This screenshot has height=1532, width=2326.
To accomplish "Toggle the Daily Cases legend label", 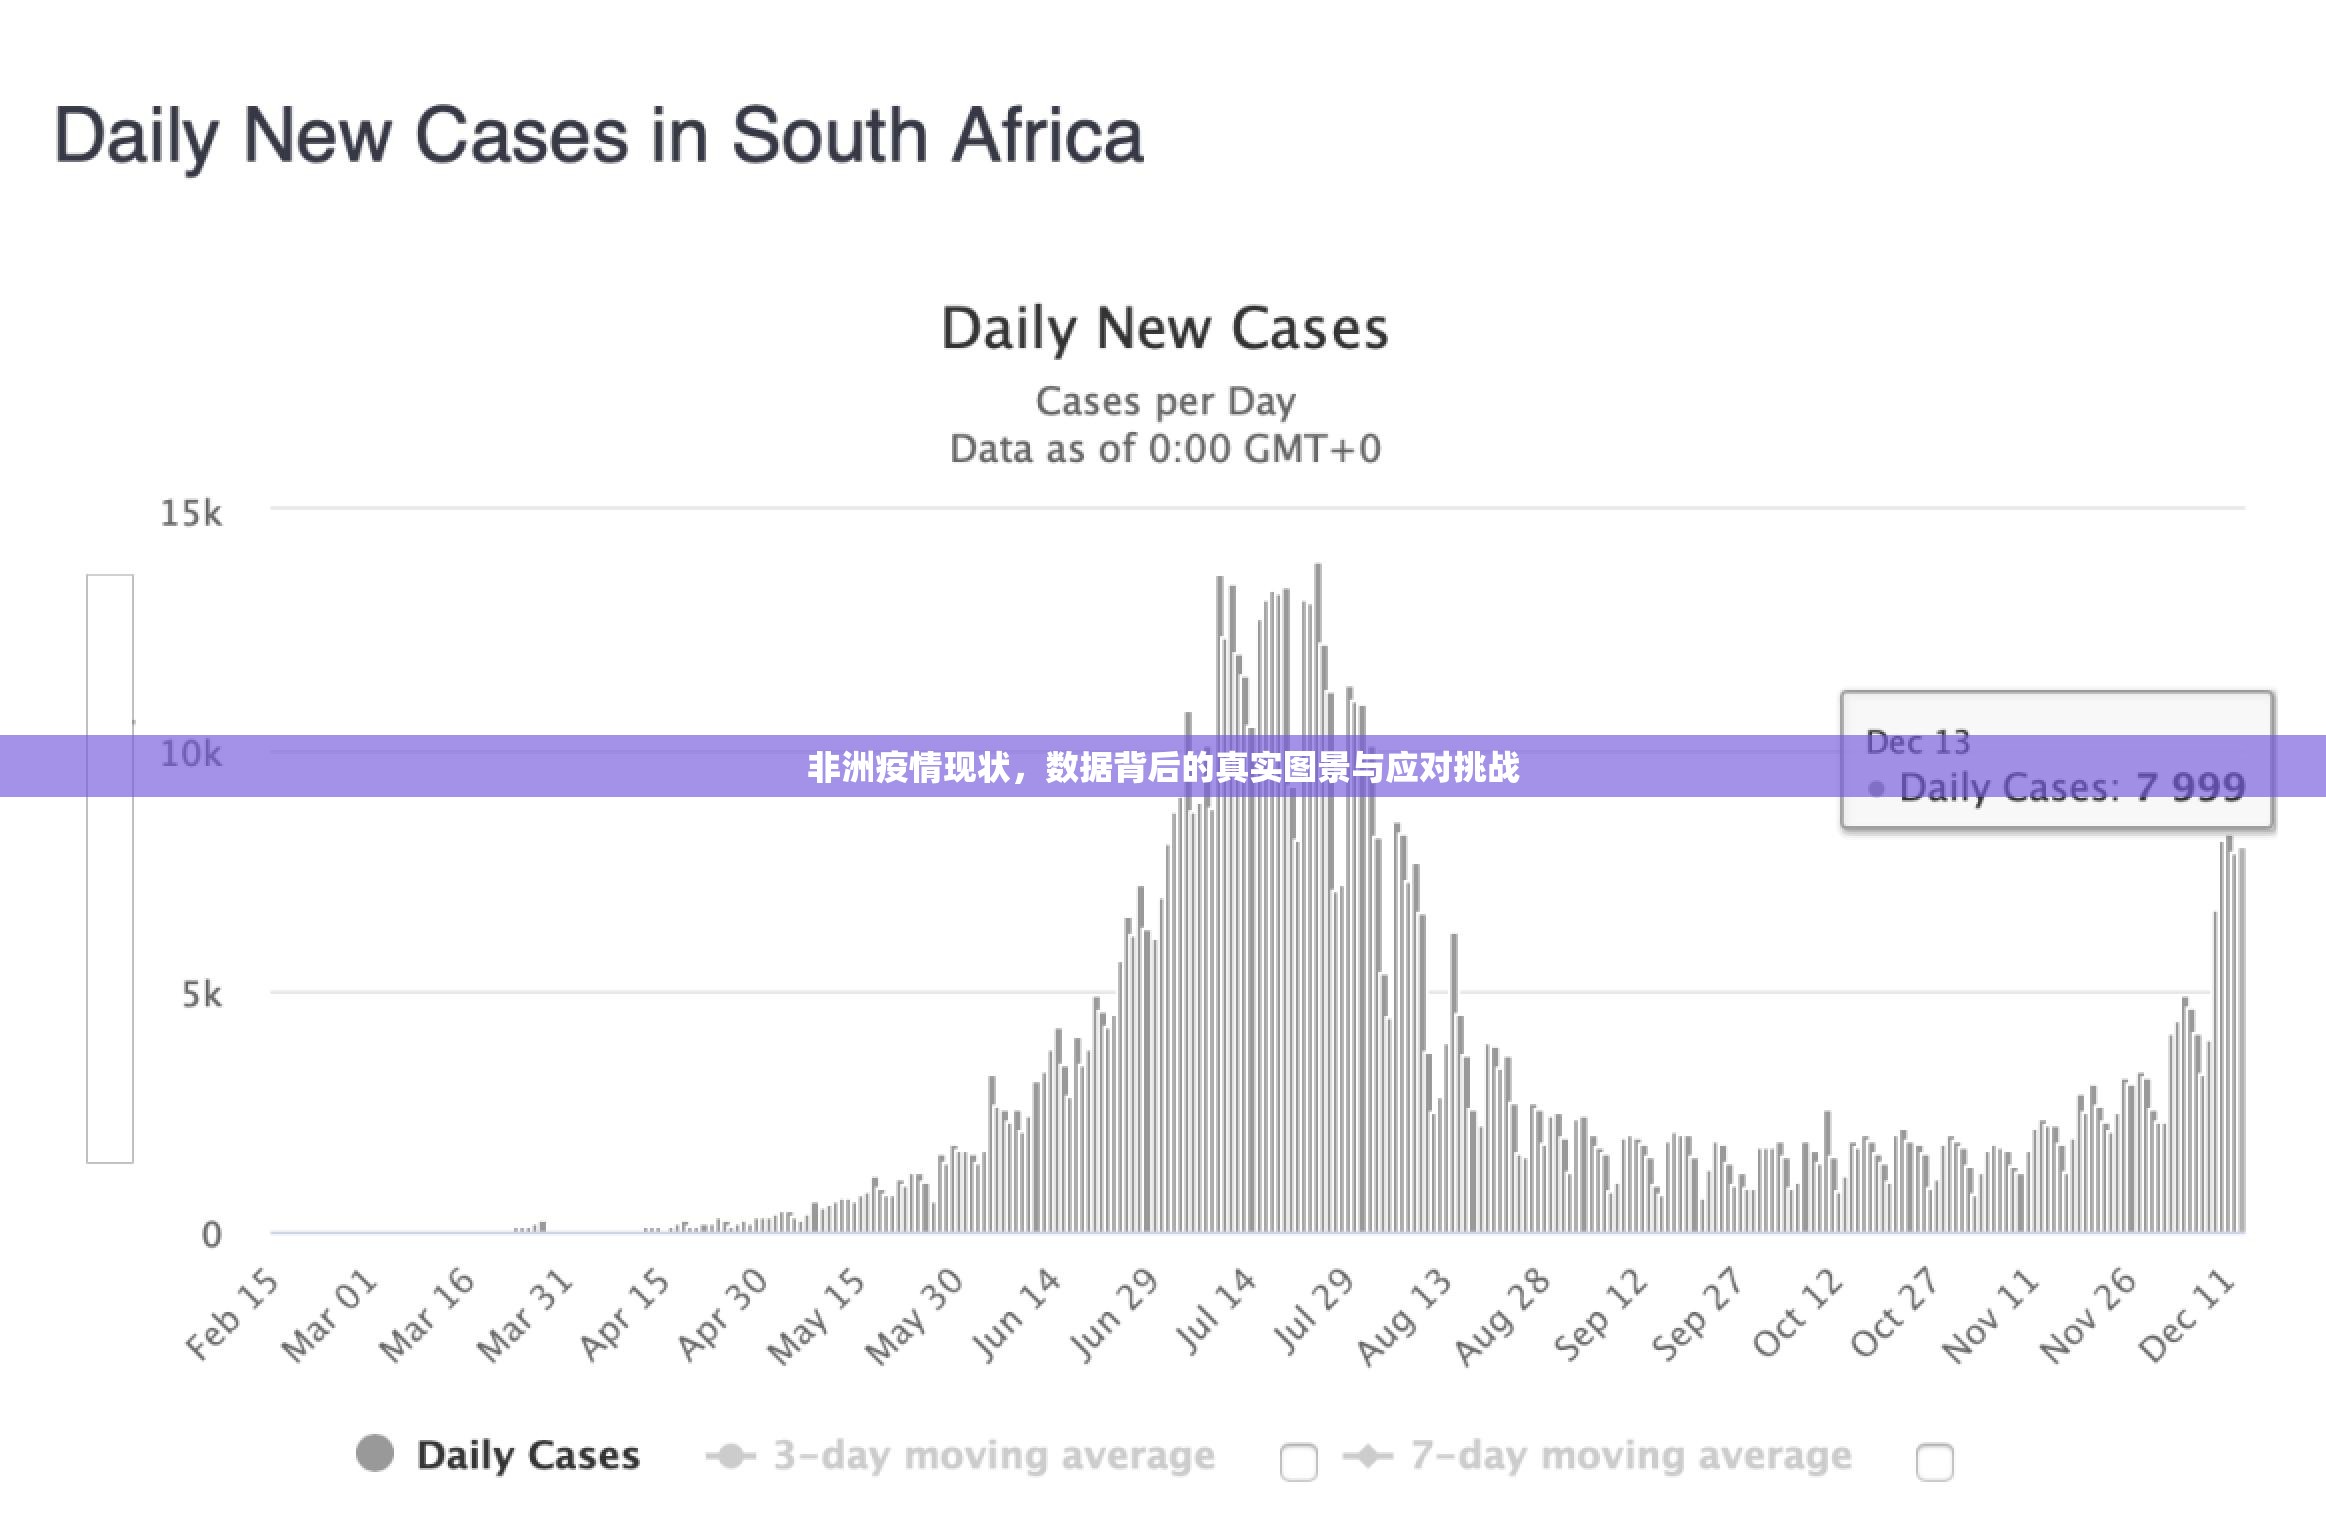I will coord(528,1455).
